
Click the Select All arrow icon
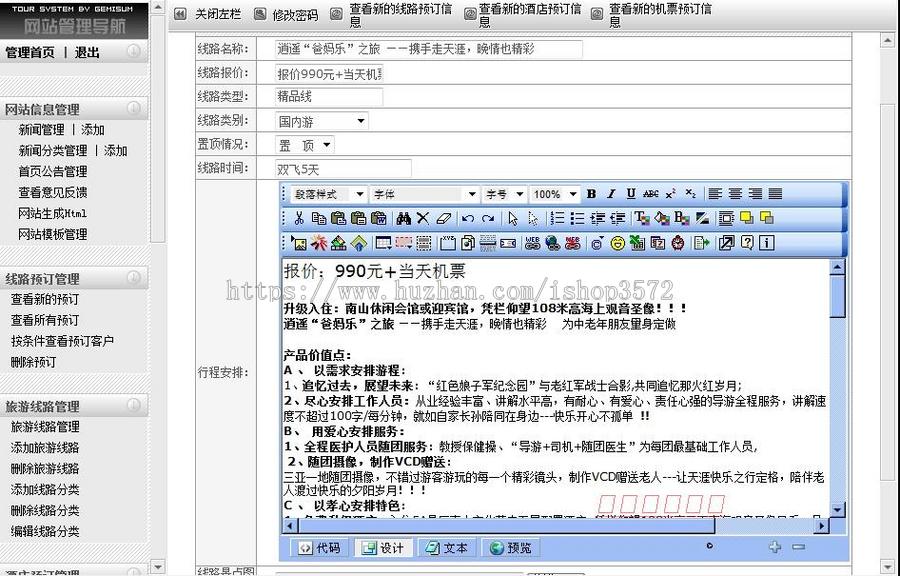(513, 218)
